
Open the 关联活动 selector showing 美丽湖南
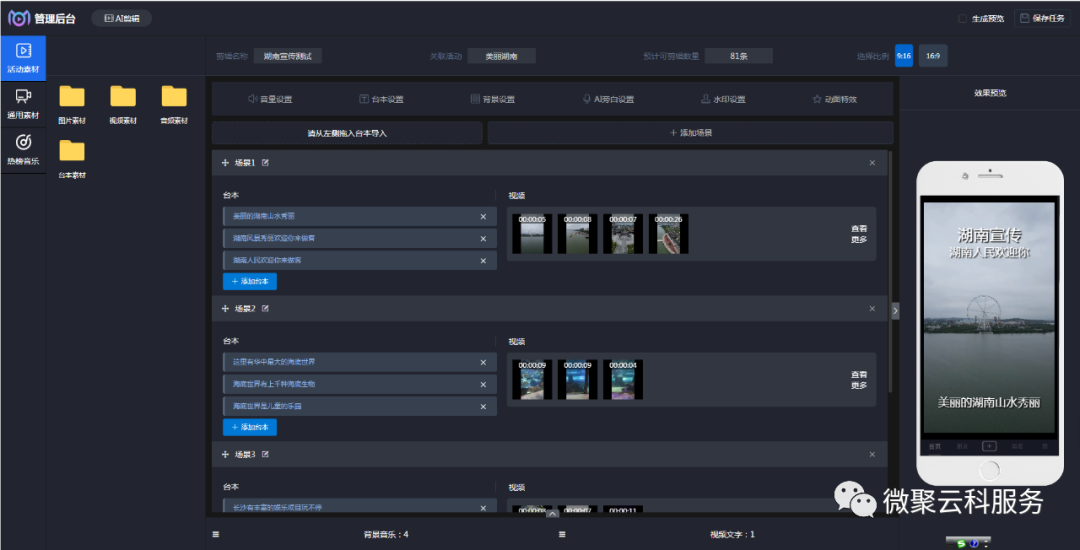point(501,56)
